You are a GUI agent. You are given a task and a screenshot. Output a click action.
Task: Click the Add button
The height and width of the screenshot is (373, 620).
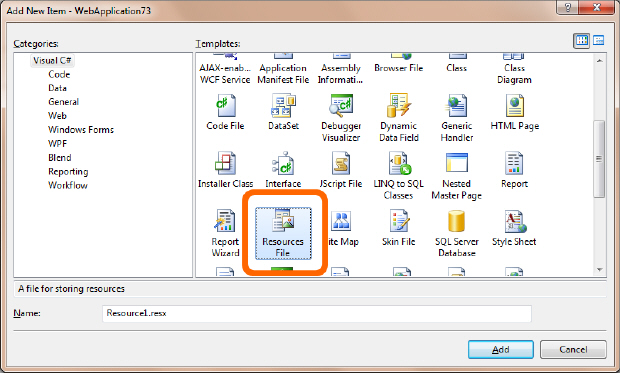pyautogui.click(x=501, y=350)
